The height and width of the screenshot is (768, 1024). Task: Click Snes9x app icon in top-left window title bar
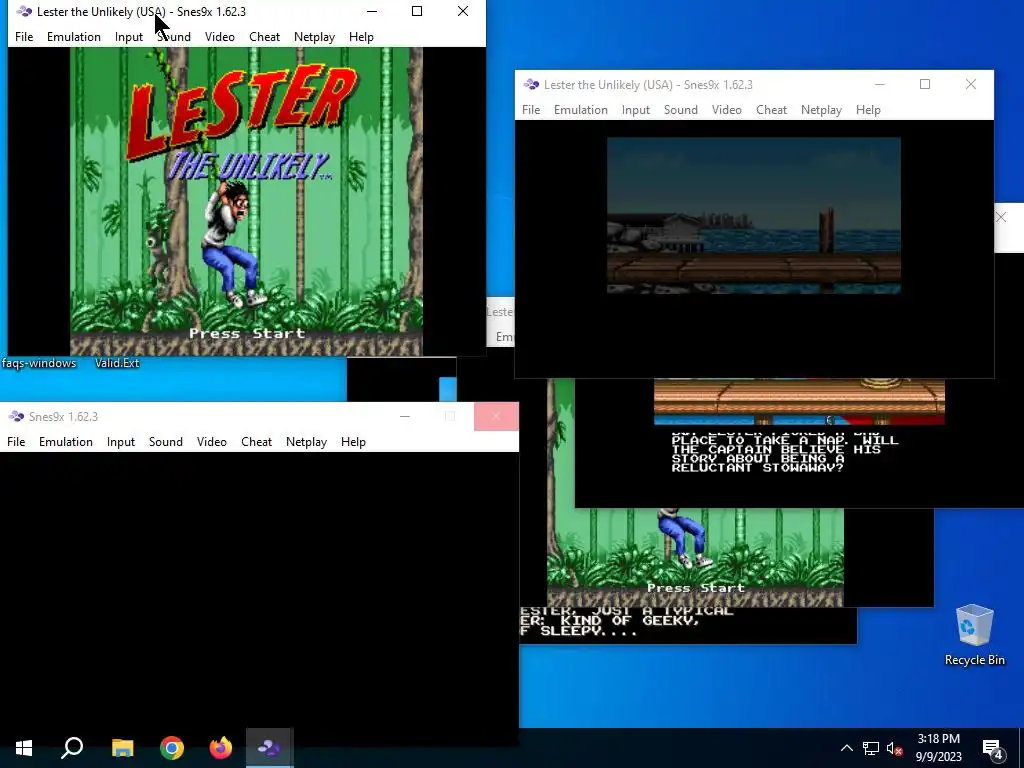24,12
